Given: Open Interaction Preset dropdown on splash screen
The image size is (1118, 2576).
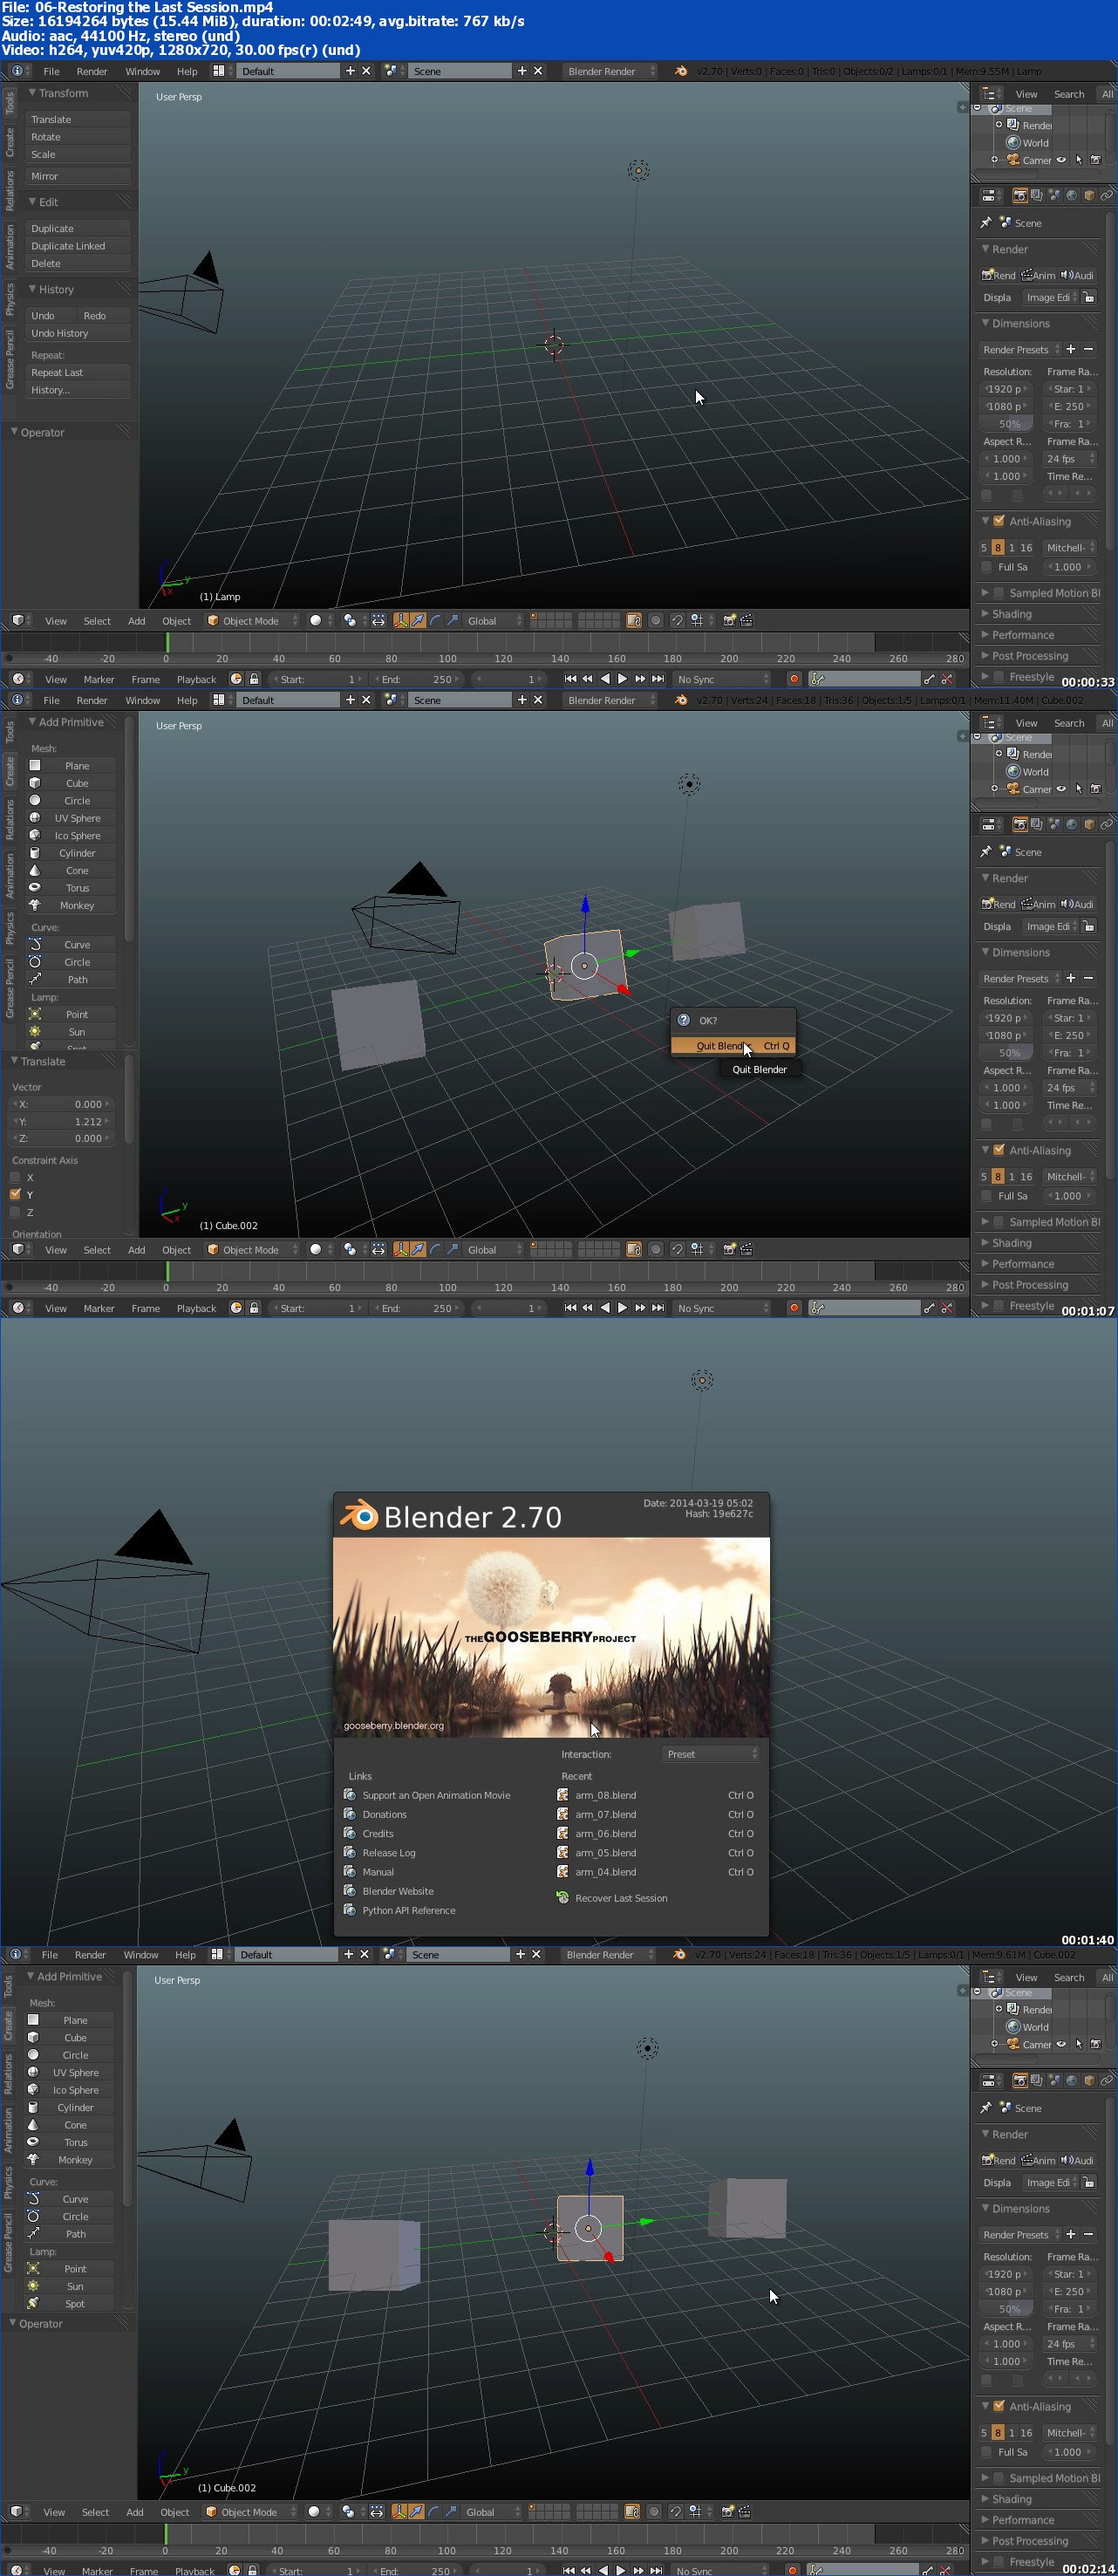Looking at the screenshot, I should (x=711, y=1754).
